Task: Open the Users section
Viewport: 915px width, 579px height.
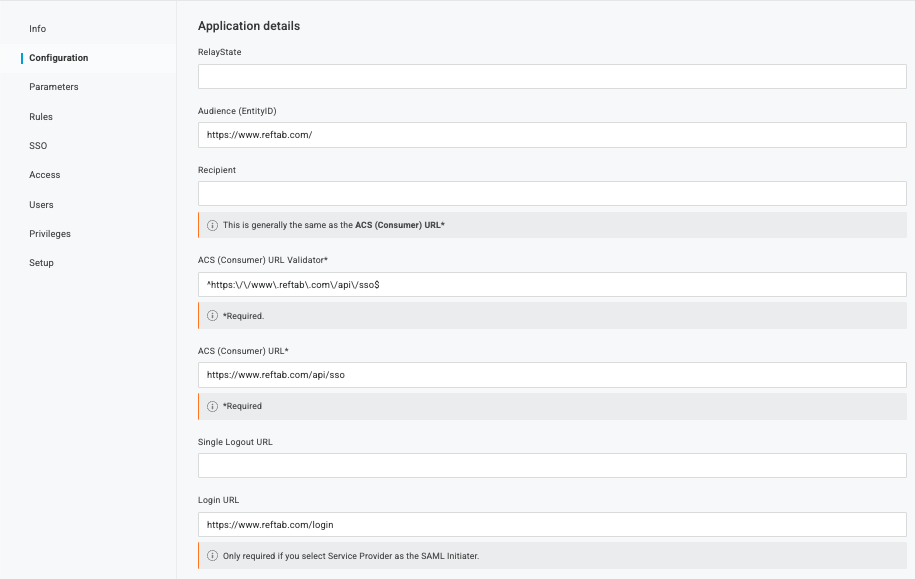Action: point(41,204)
